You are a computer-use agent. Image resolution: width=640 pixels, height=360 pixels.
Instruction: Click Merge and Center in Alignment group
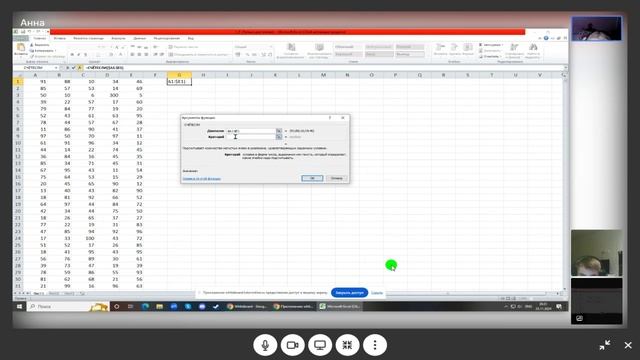coord(199,54)
